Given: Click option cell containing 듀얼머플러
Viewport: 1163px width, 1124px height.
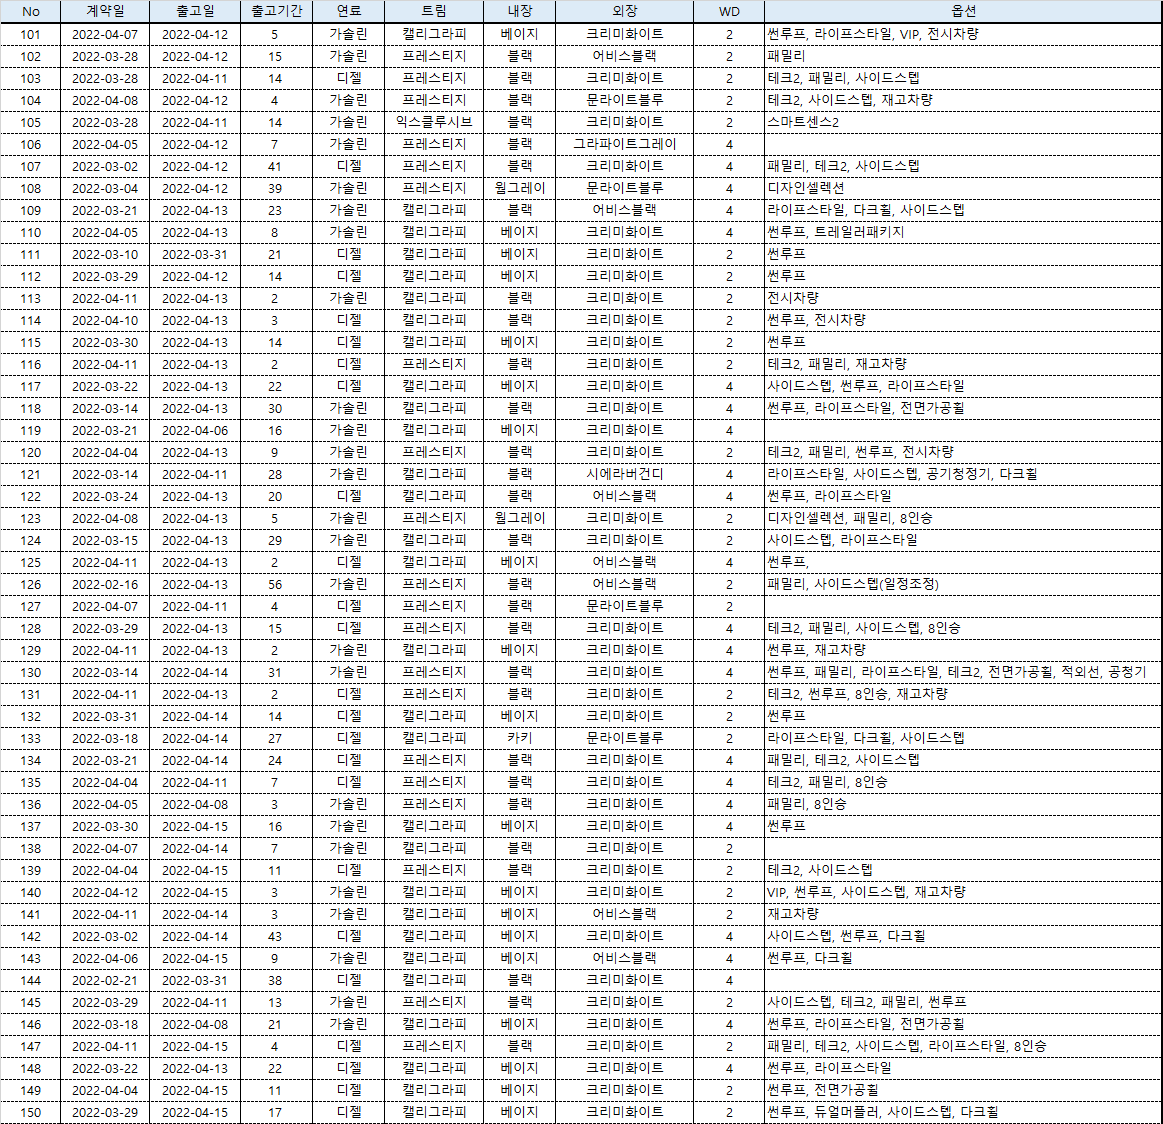Looking at the screenshot, I should click(963, 1112).
